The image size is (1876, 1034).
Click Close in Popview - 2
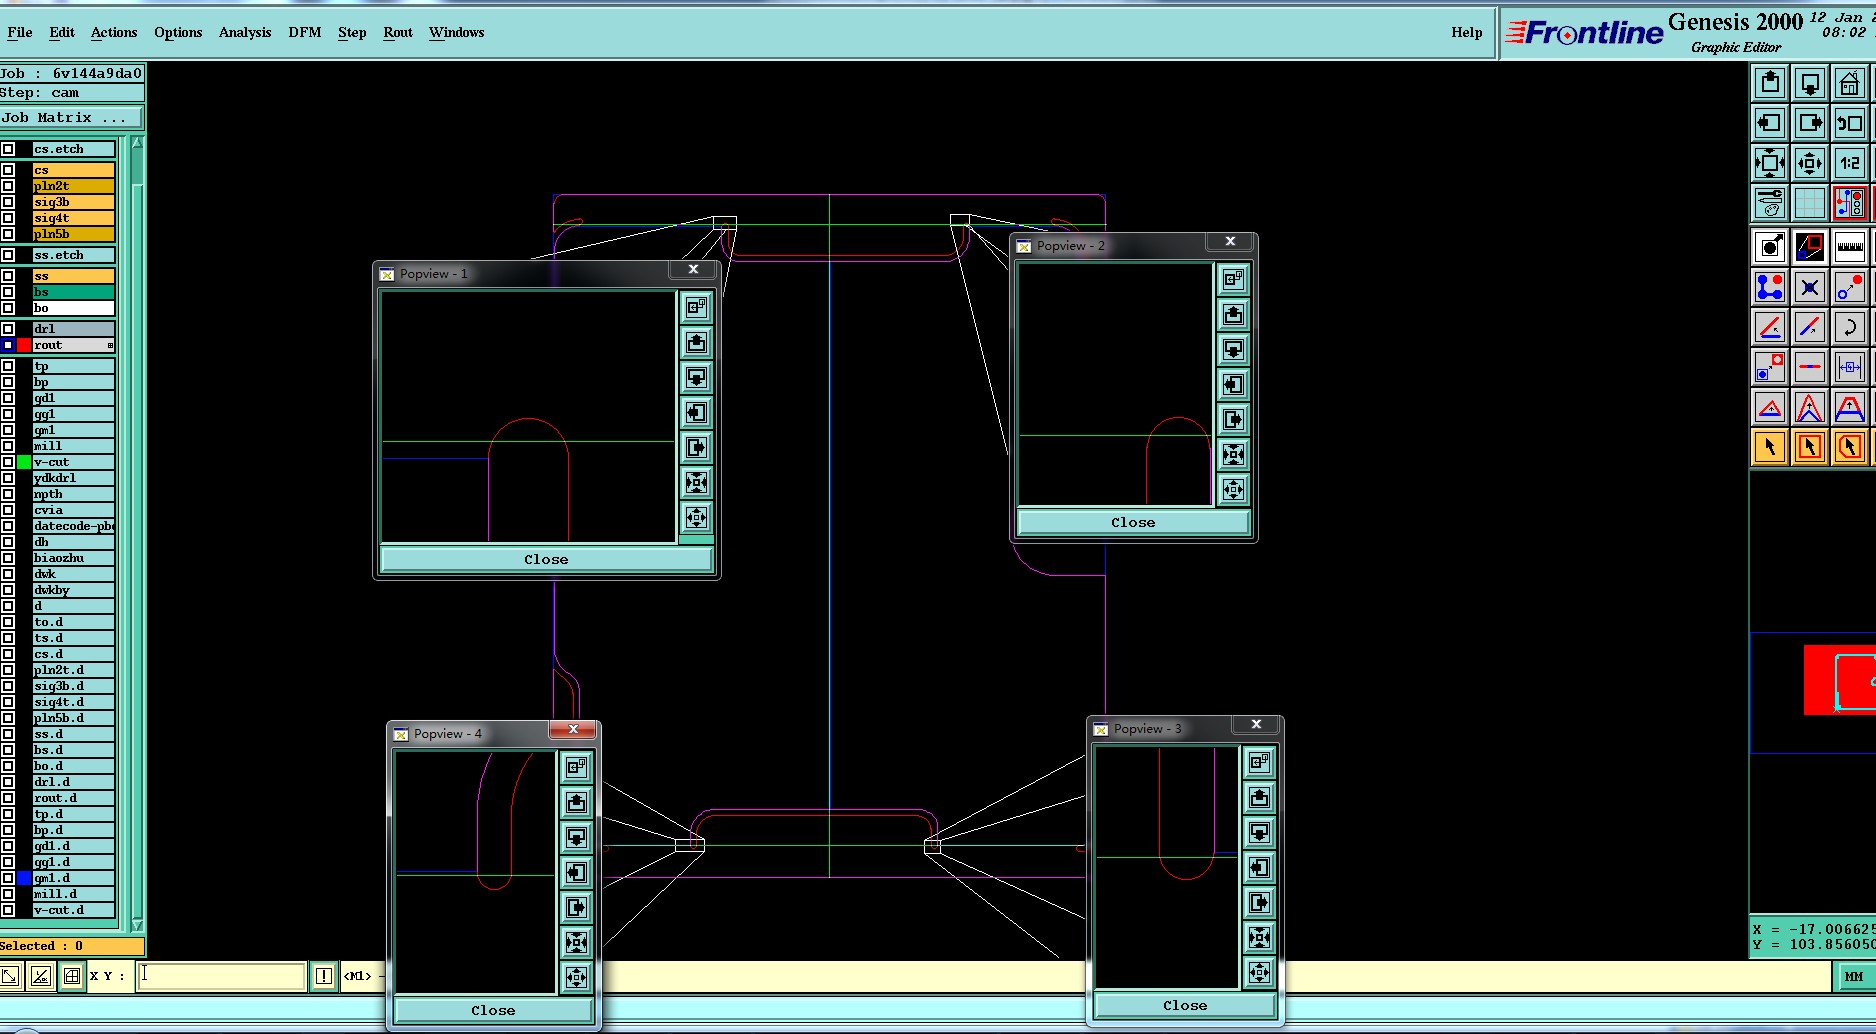(x=1133, y=523)
